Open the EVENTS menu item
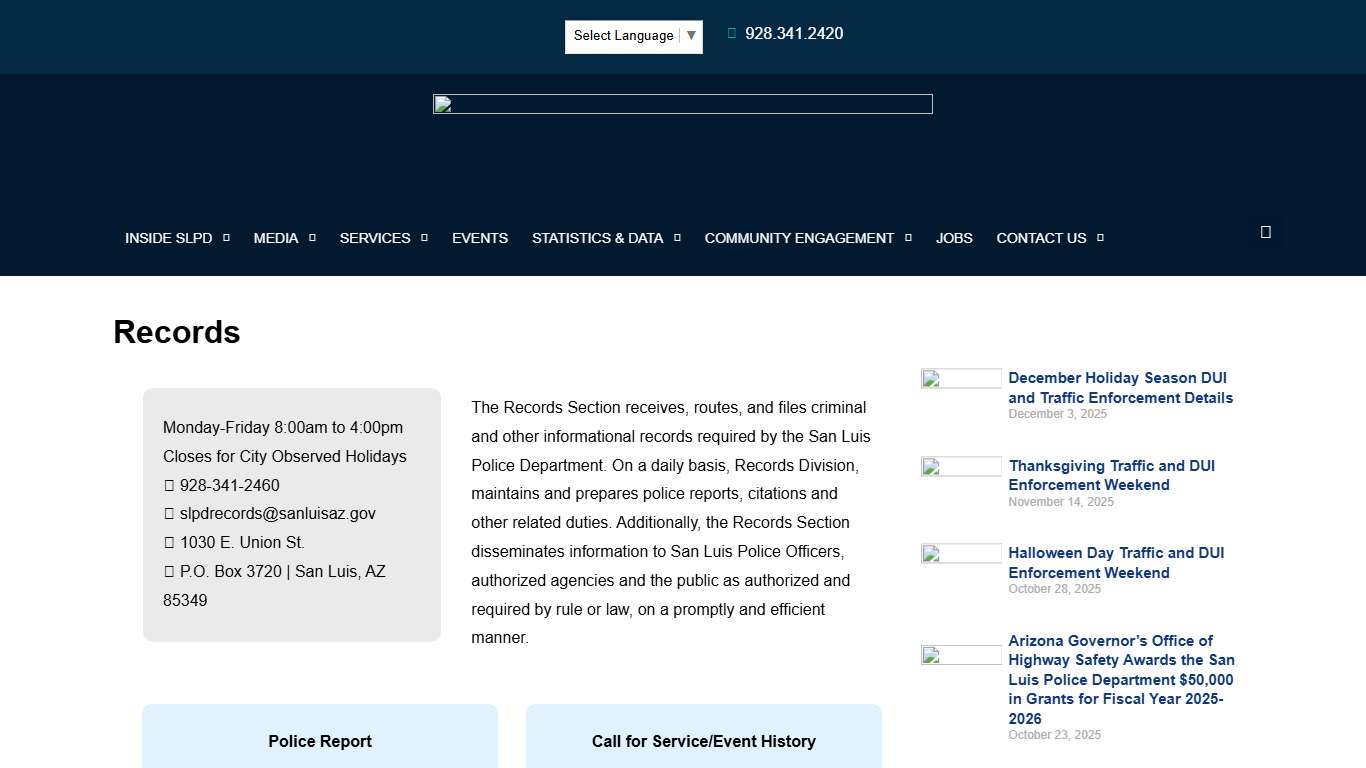The image size is (1366, 768). (x=480, y=238)
